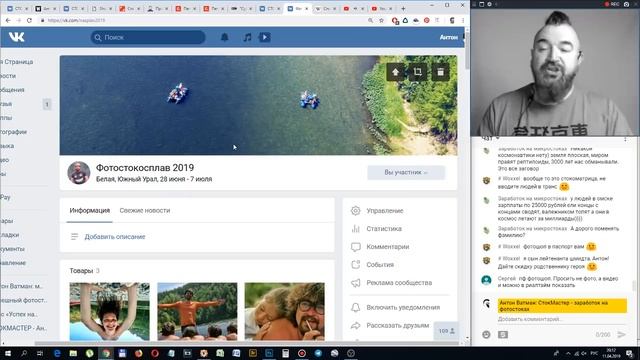Screen dimensions: 640x360
Task: Bookmark page with the star icon
Action: coord(381,20)
